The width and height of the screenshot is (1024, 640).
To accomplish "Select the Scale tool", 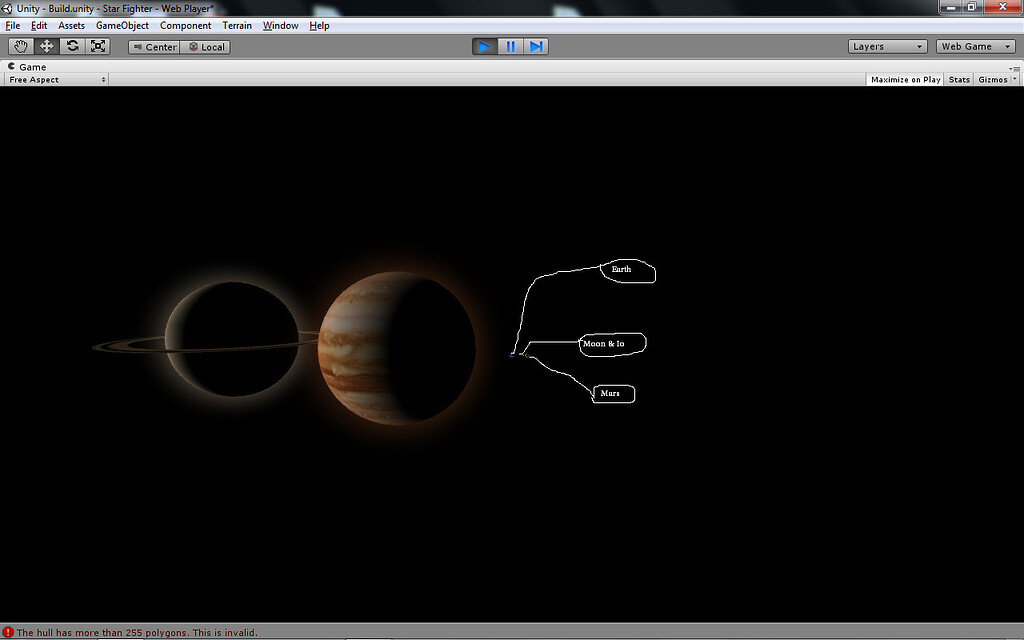I will point(96,46).
